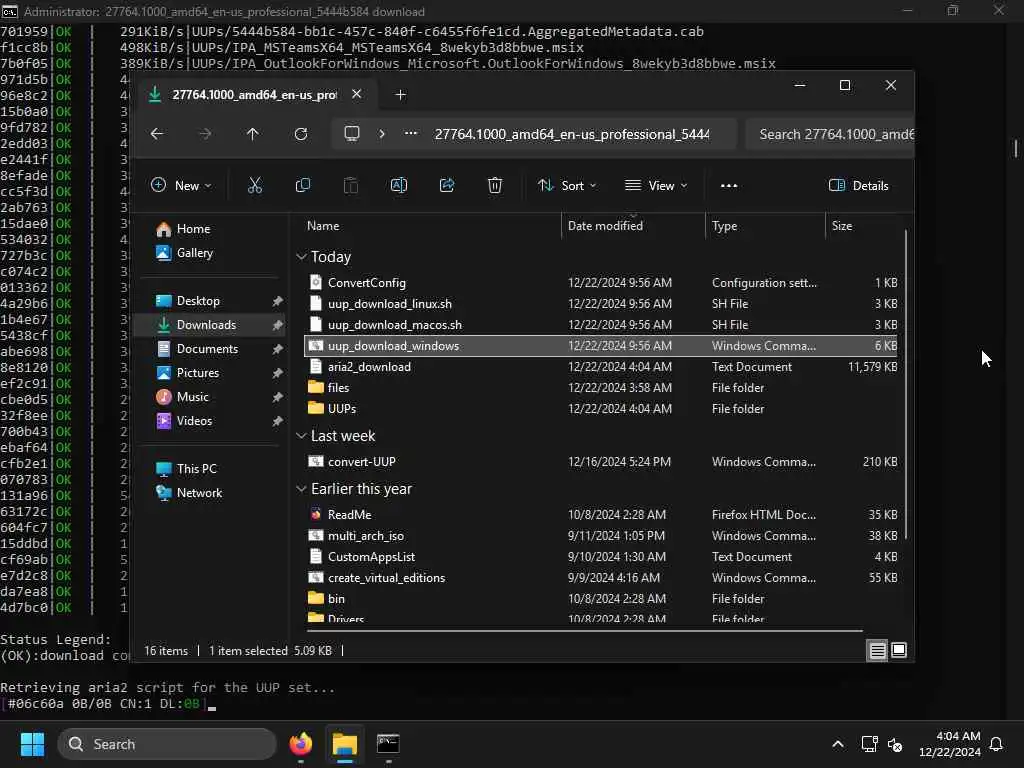Go back with the Back arrow

(x=157, y=134)
